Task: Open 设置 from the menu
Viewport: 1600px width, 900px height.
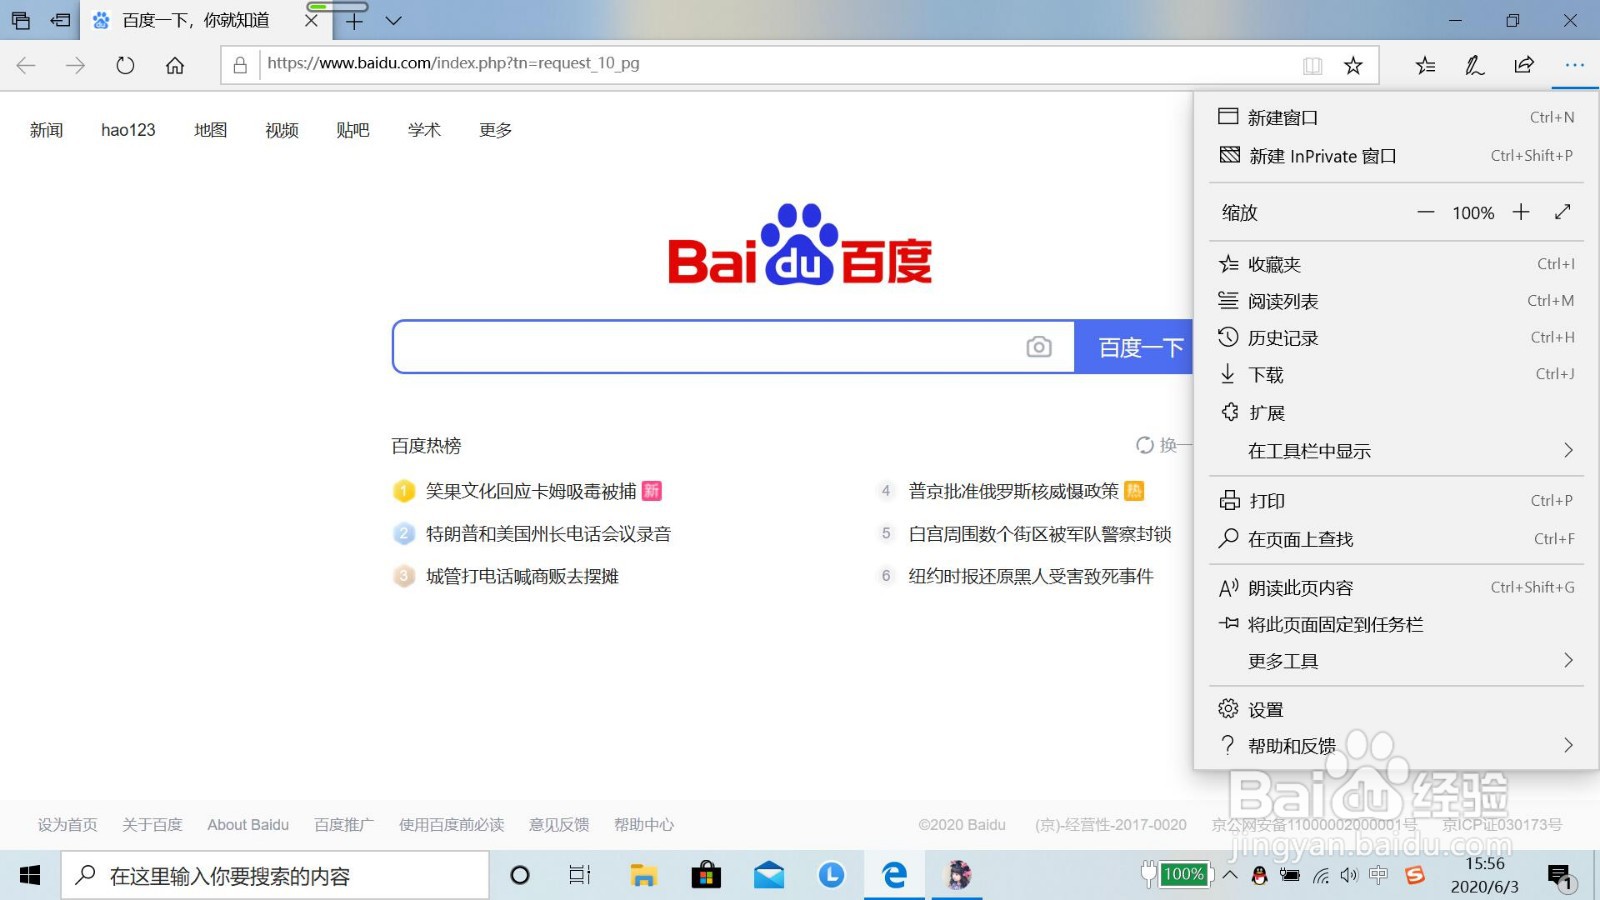Action: click(1396, 709)
